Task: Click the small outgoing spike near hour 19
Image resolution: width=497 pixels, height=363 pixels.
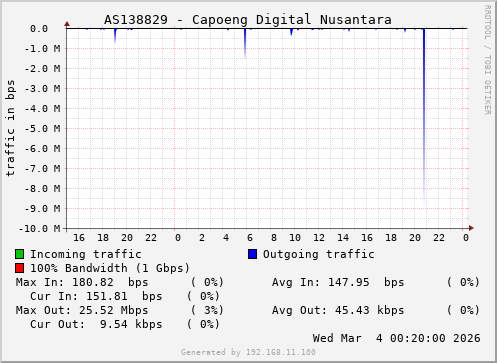Action: [115, 35]
